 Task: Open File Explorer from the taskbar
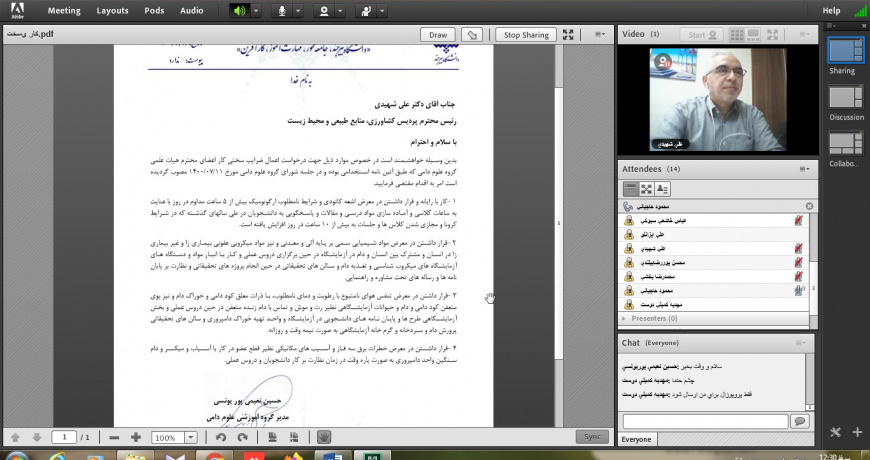point(135,456)
